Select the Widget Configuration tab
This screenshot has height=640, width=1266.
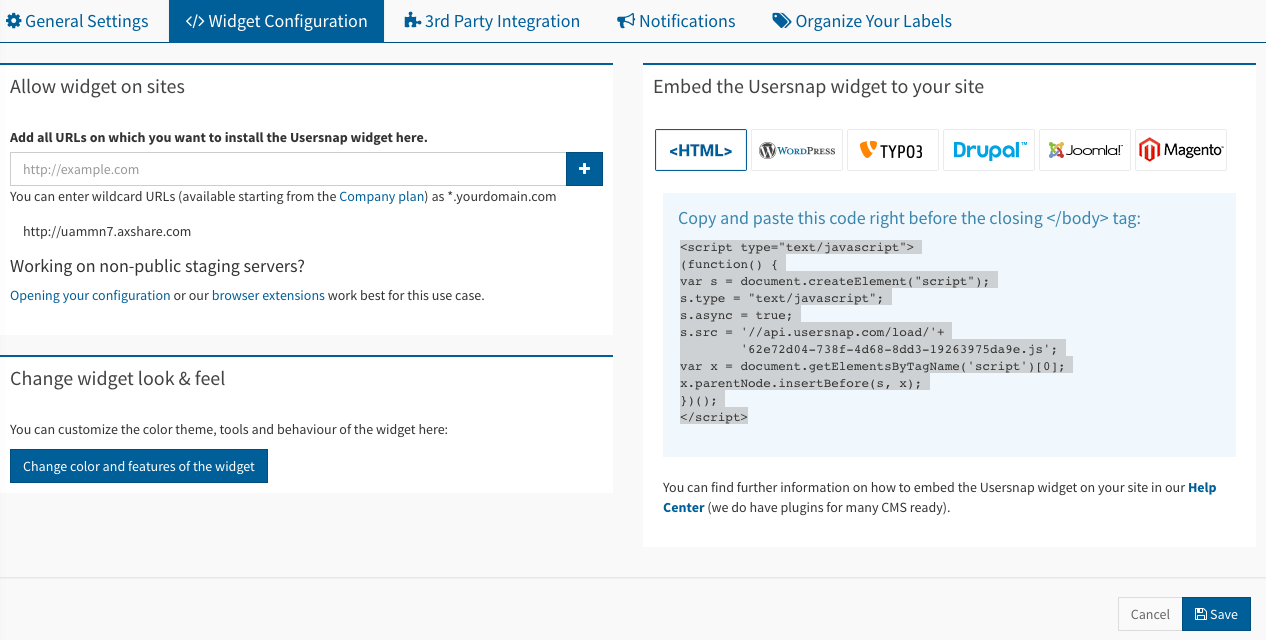(277, 21)
